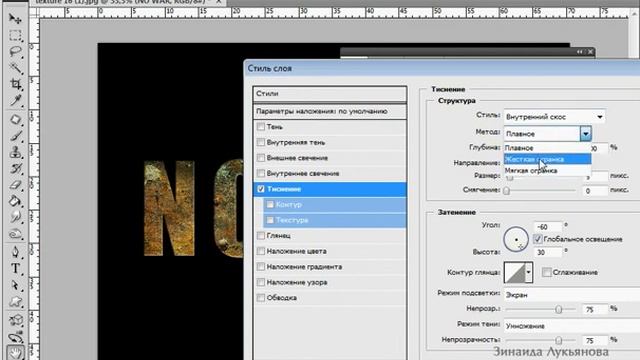Select the Clone Stamp tool

15,152
